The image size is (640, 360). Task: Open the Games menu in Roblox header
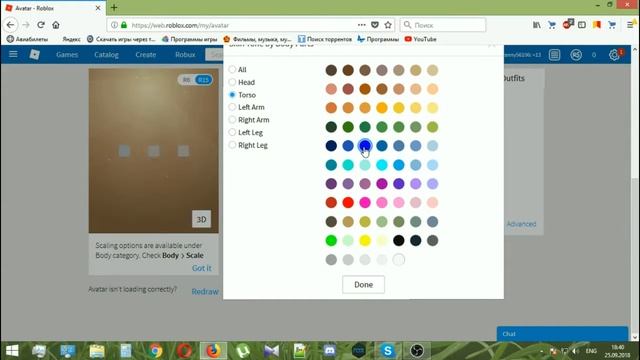point(67,54)
